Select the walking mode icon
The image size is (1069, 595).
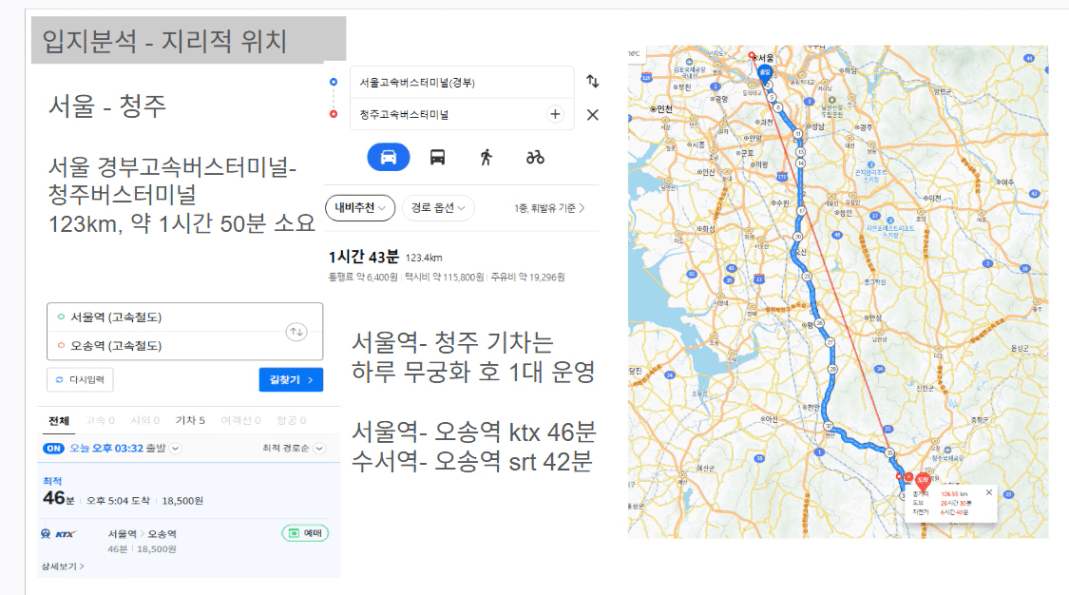[486, 157]
